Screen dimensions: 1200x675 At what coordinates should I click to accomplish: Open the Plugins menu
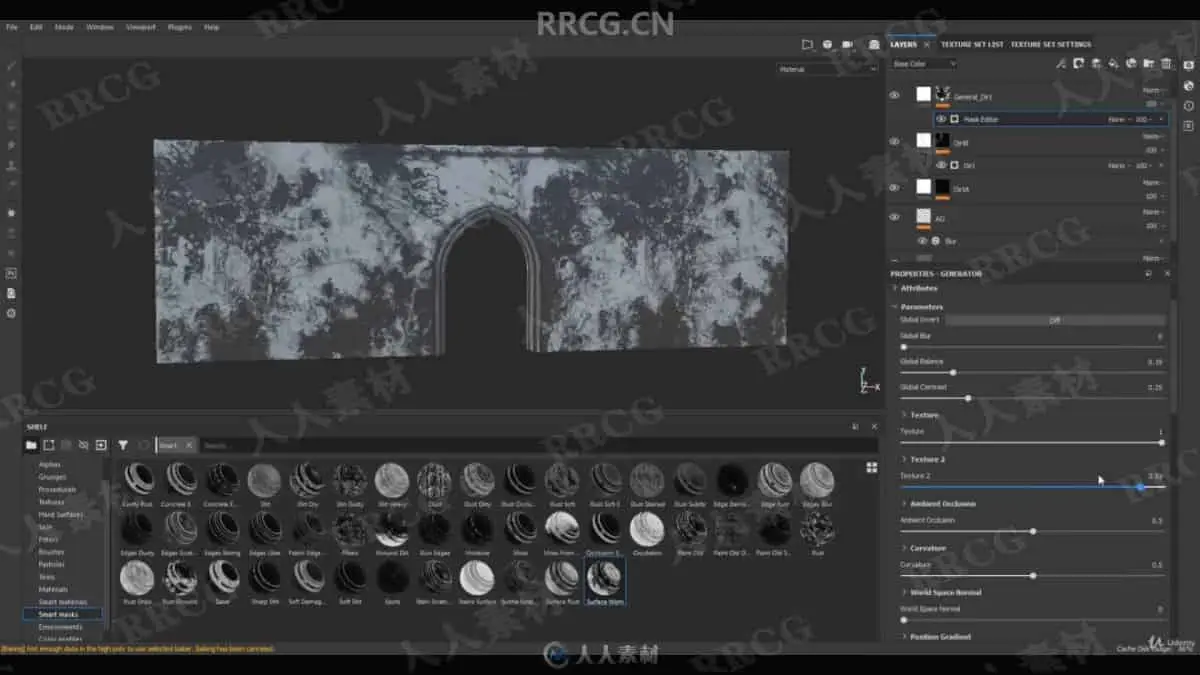point(180,27)
